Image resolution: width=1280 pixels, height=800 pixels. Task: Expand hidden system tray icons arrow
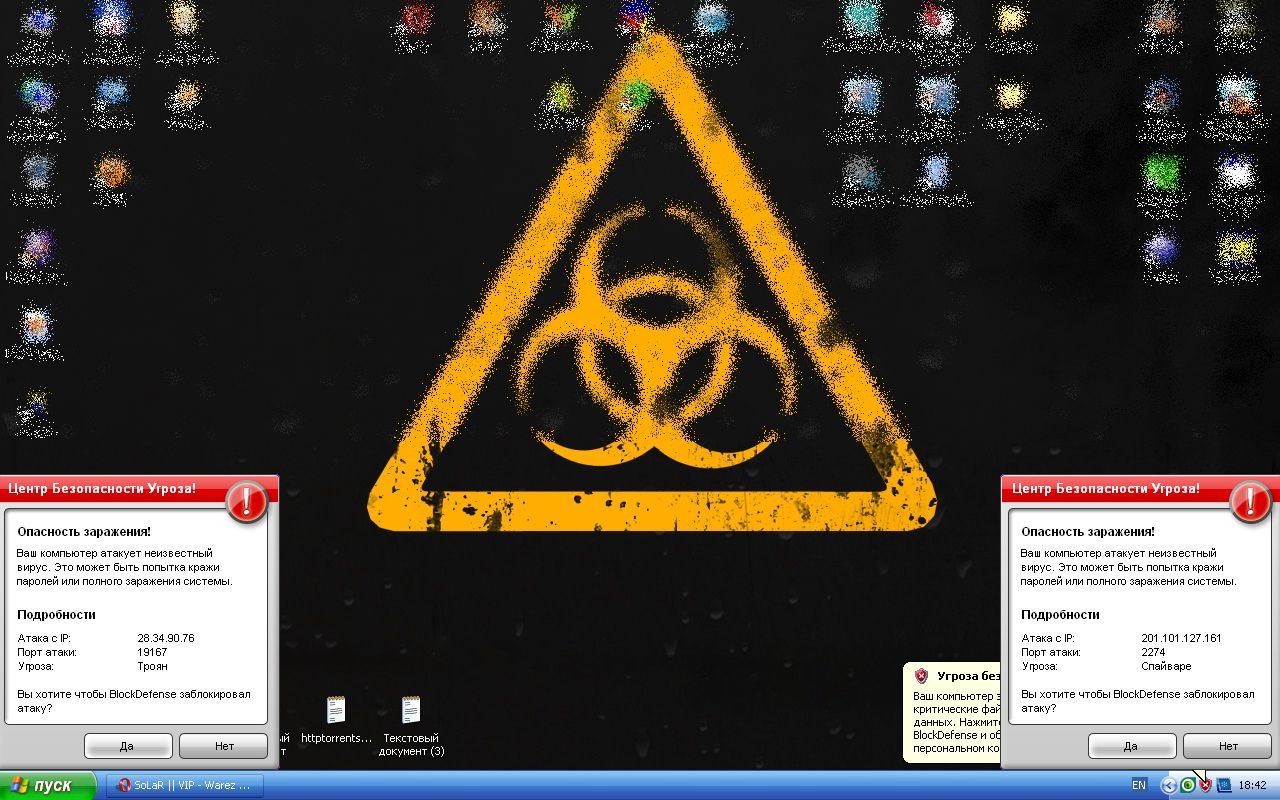tap(1168, 786)
